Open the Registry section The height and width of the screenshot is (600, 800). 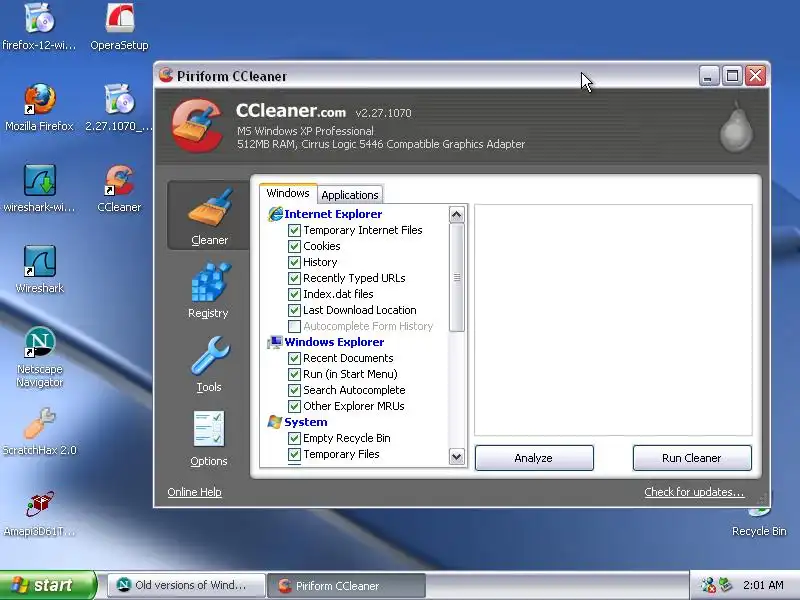[209, 290]
